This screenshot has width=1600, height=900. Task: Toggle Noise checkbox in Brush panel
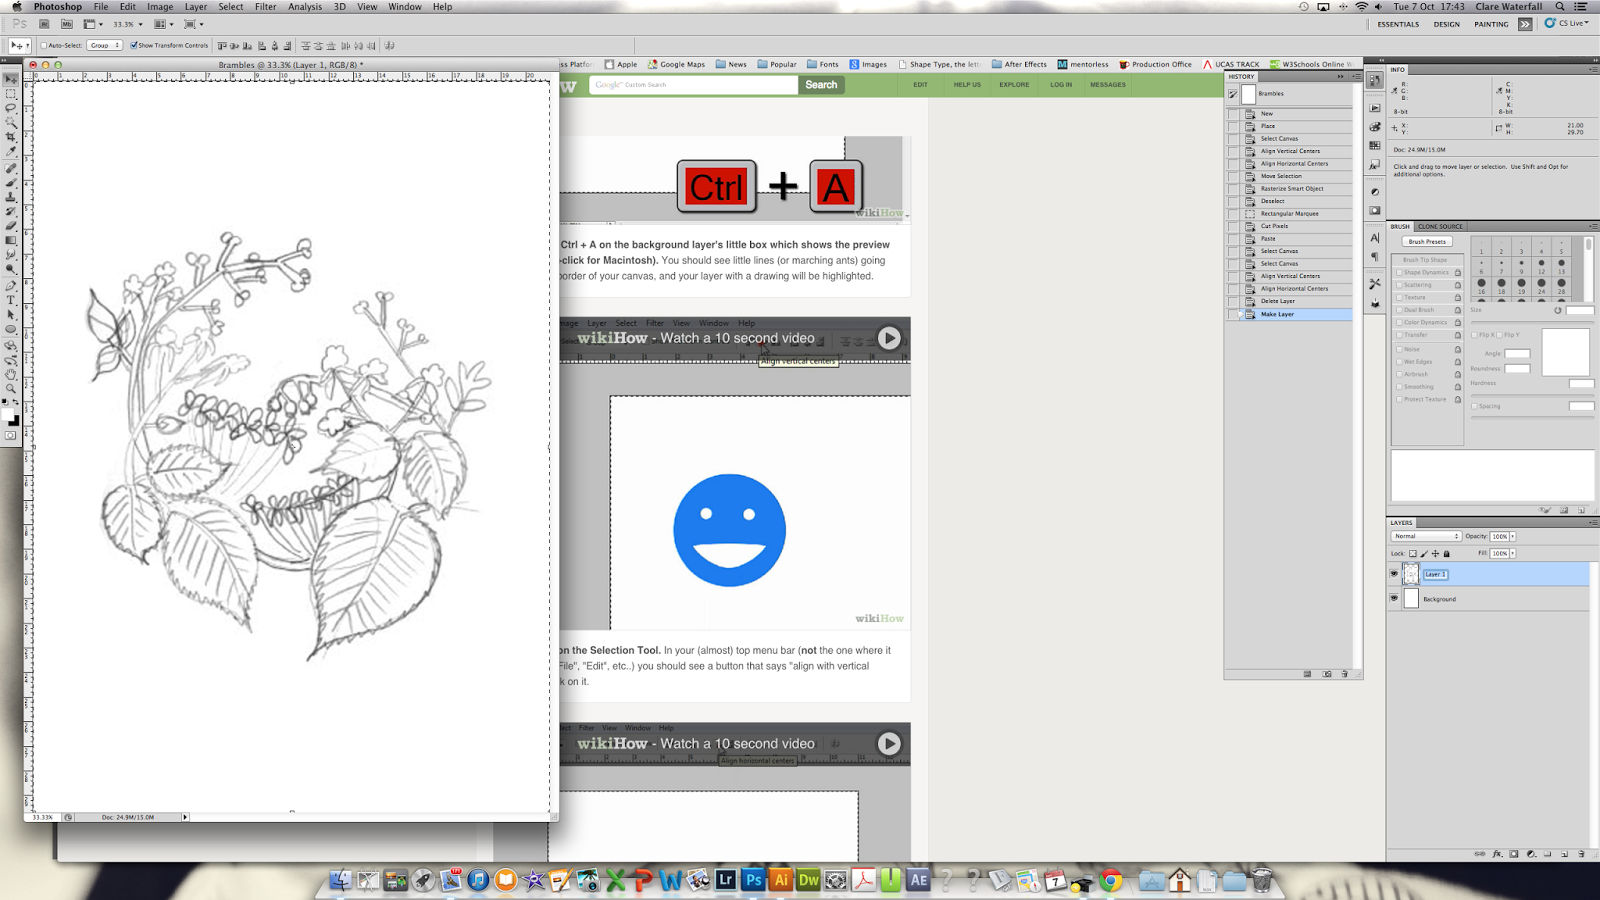[1398, 349]
